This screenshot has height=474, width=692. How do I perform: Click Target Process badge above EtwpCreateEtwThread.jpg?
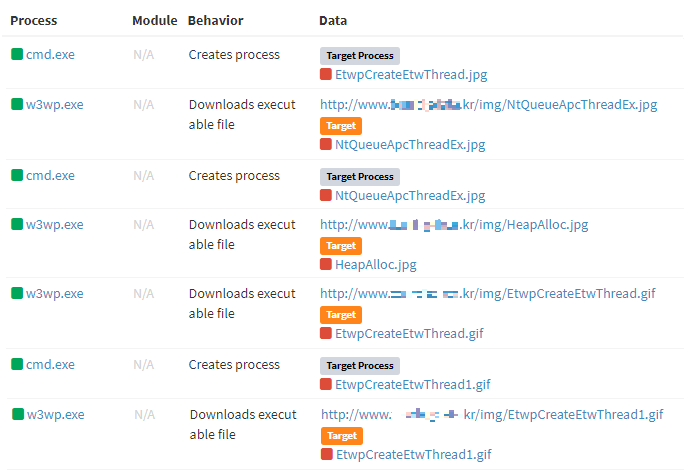[x=359, y=56]
